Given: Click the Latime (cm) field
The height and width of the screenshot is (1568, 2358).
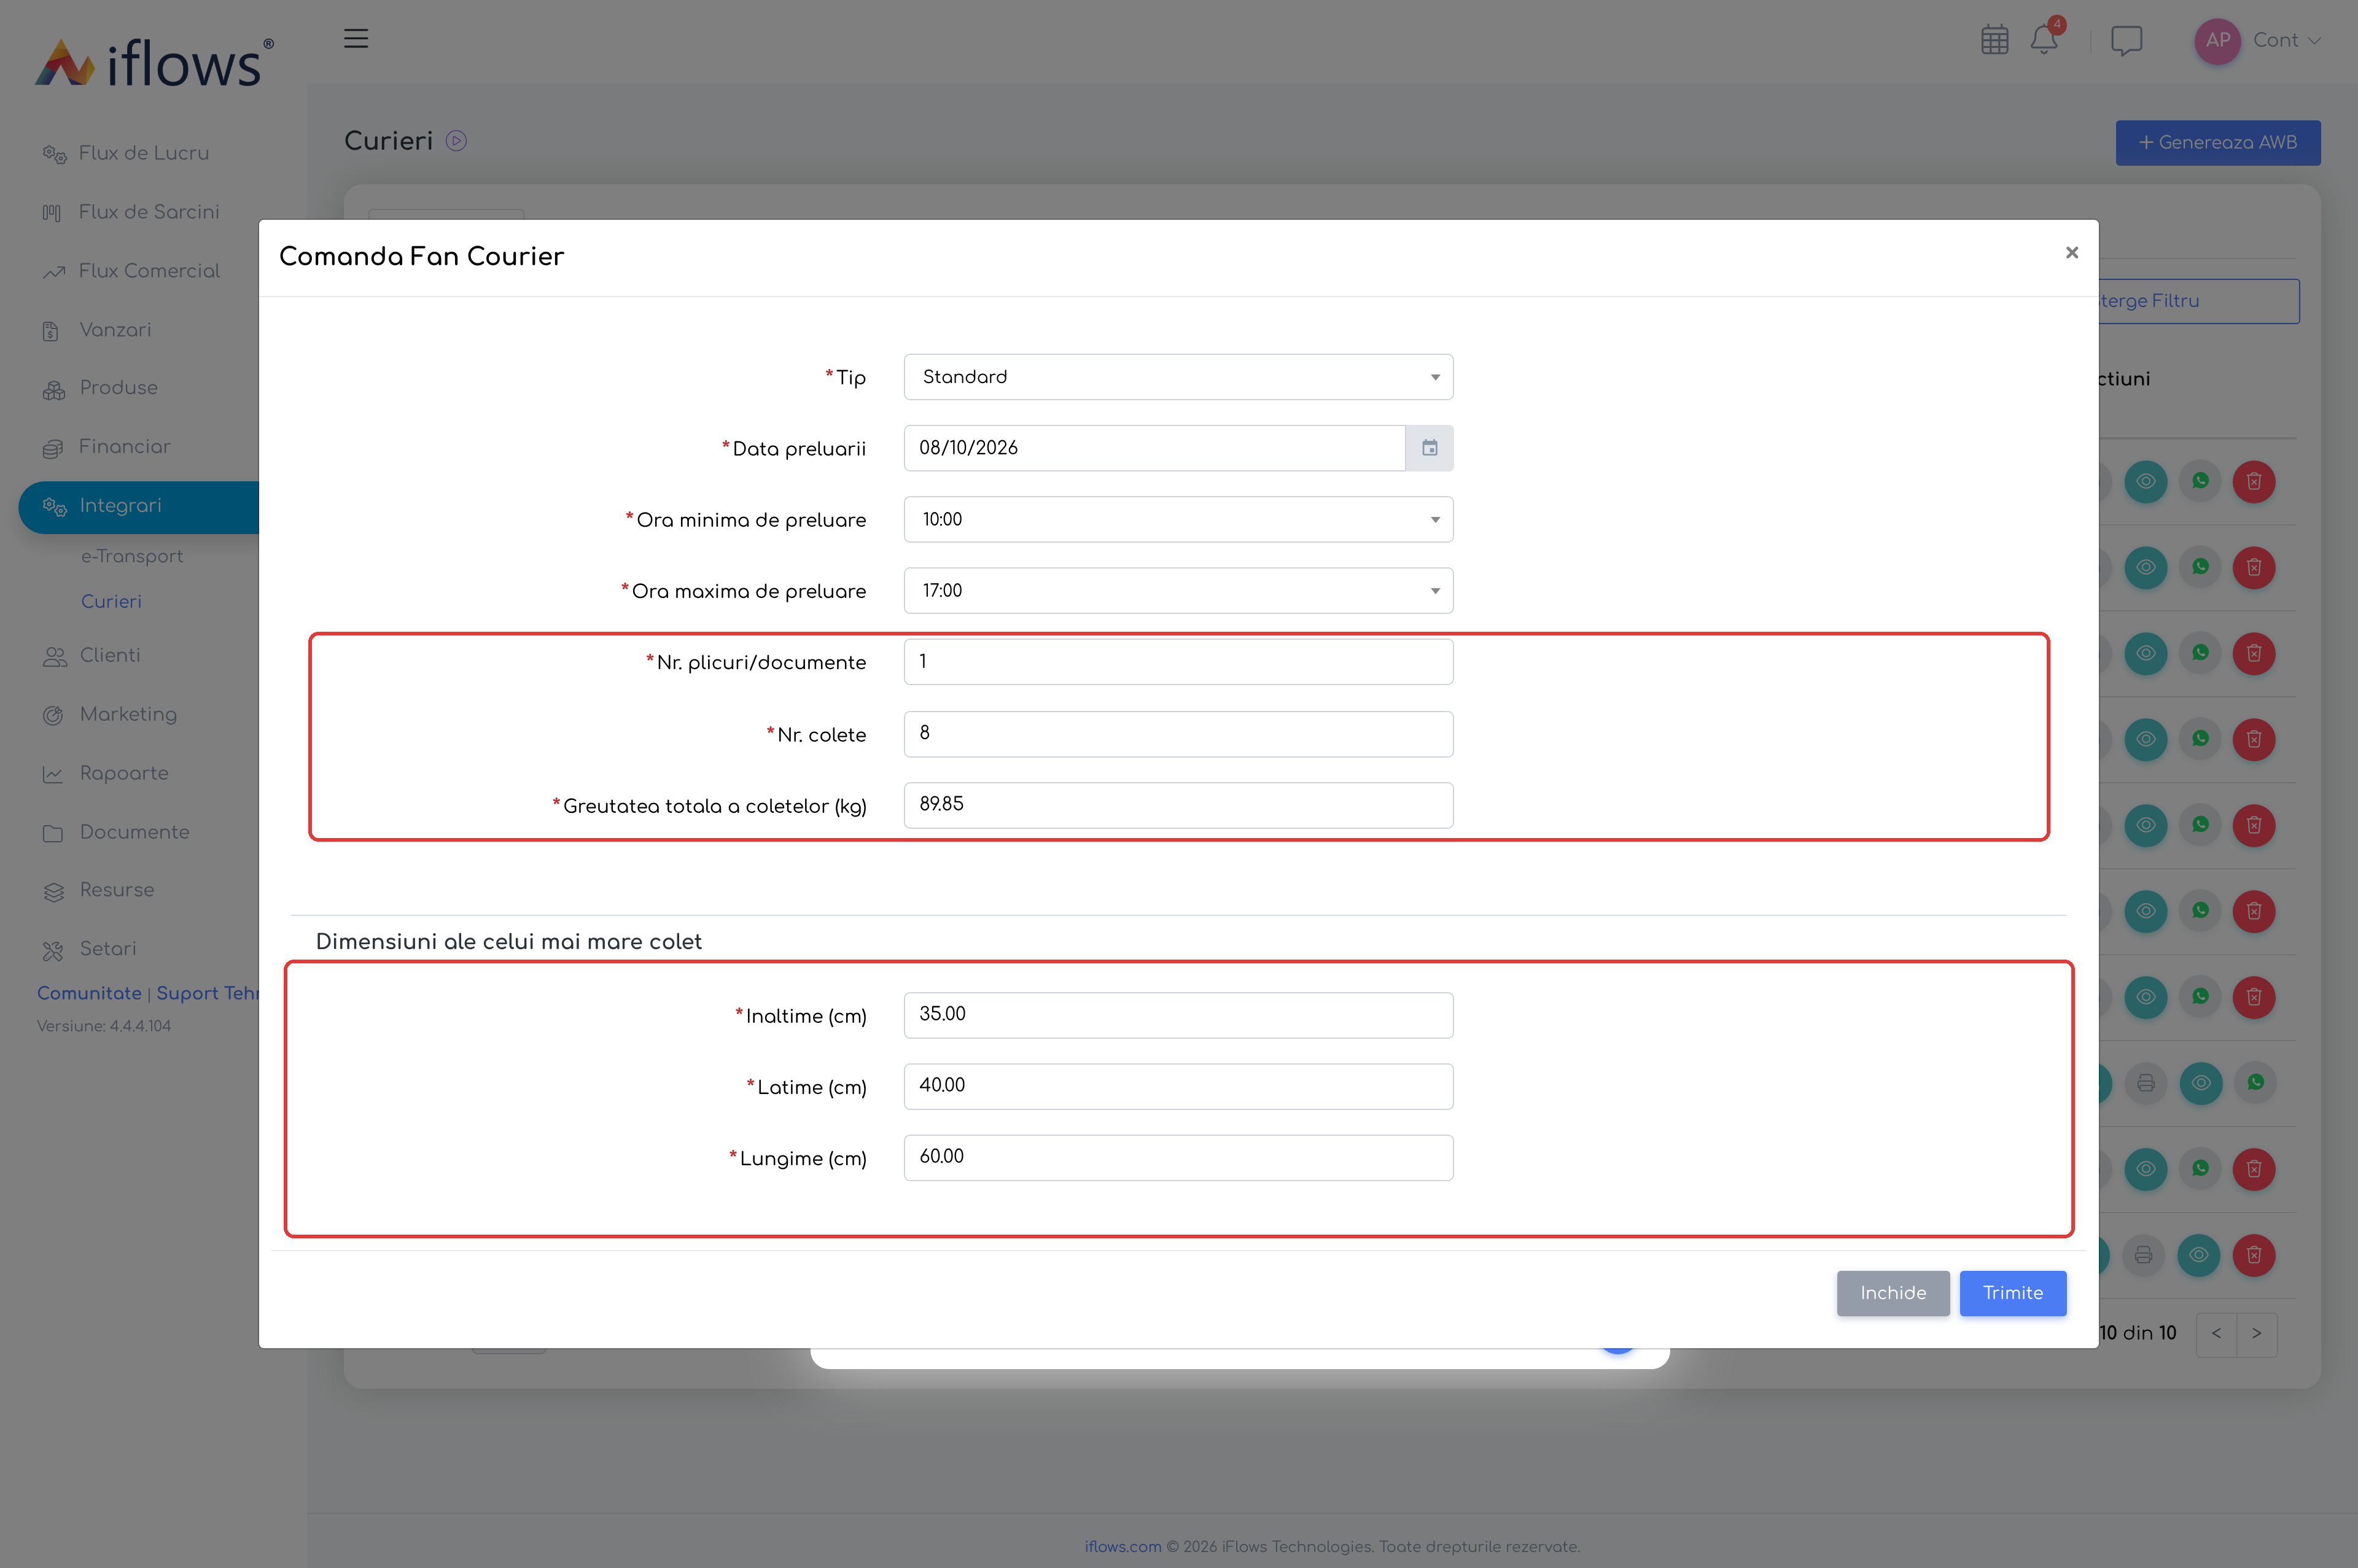Looking at the screenshot, I should (1178, 1086).
